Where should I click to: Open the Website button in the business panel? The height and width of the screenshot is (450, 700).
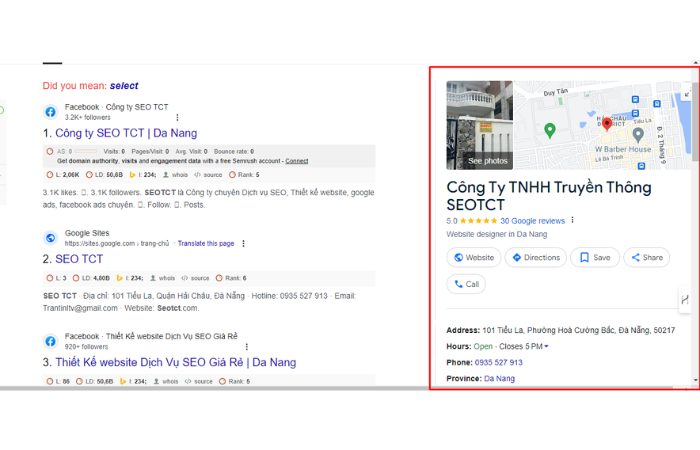(x=474, y=258)
